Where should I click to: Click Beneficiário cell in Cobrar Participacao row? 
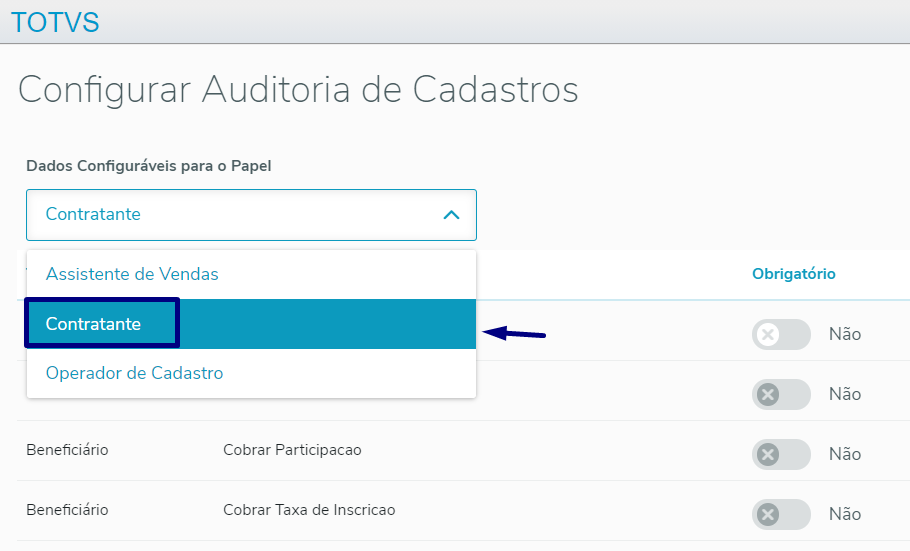67,450
